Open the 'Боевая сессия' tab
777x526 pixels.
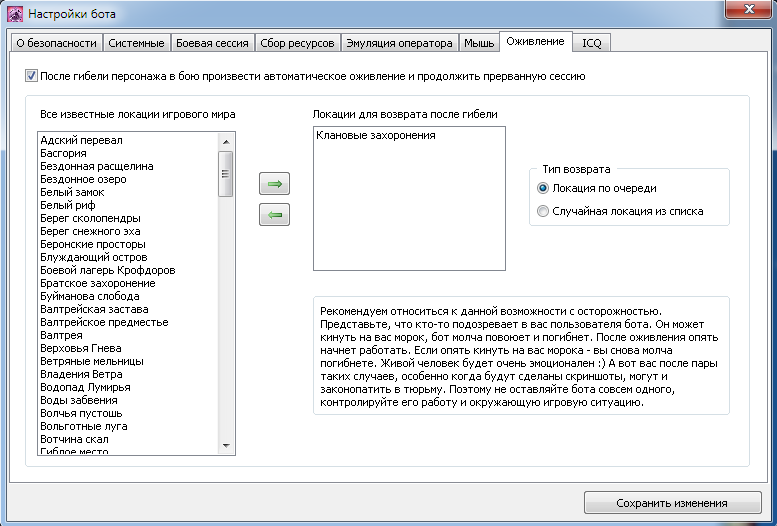213,43
